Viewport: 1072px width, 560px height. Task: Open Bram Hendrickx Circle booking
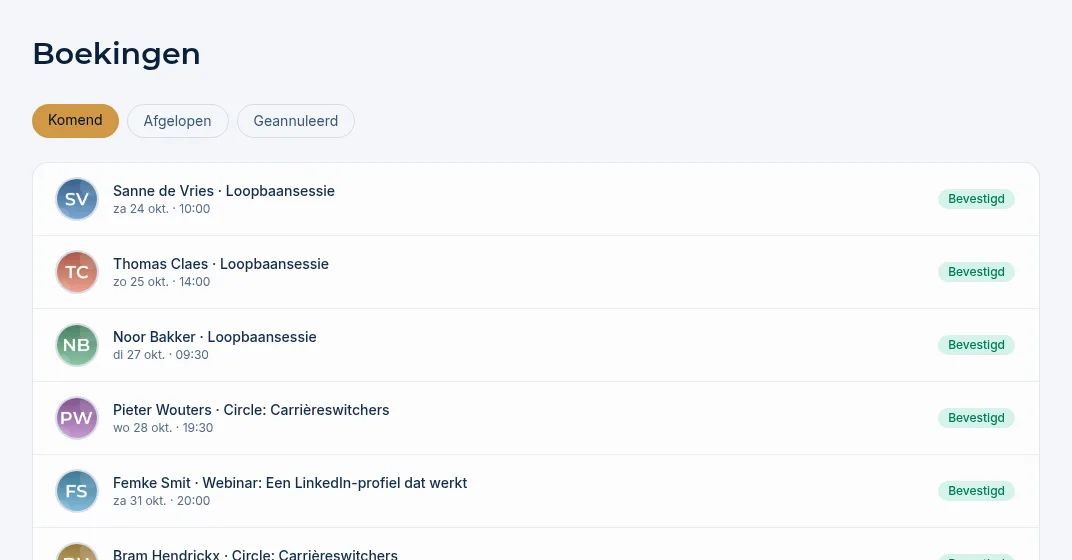[536, 544]
